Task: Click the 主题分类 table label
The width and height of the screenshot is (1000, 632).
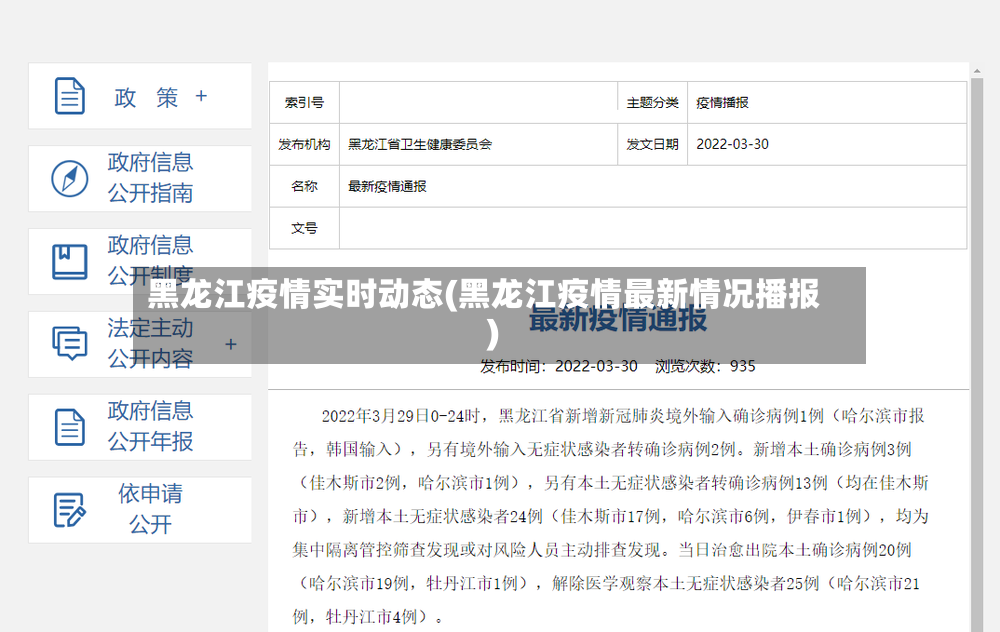Action: 652,103
